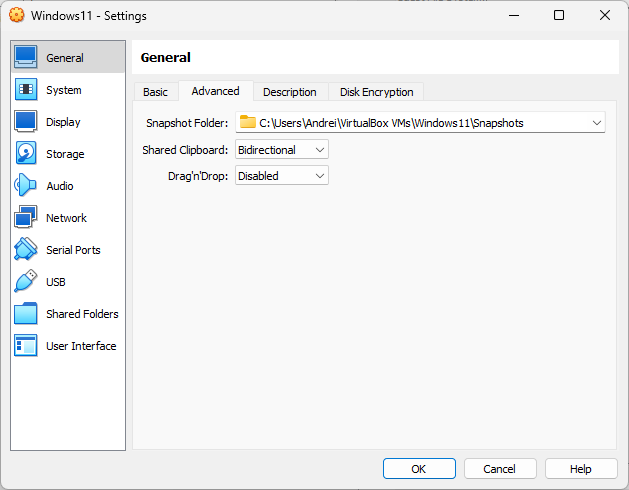Image resolution: width=629 pixels, height=490 pixels.
Task: Open the Shared Clipboard Bidirectional dropdown
Action: (x=282, y=149)
